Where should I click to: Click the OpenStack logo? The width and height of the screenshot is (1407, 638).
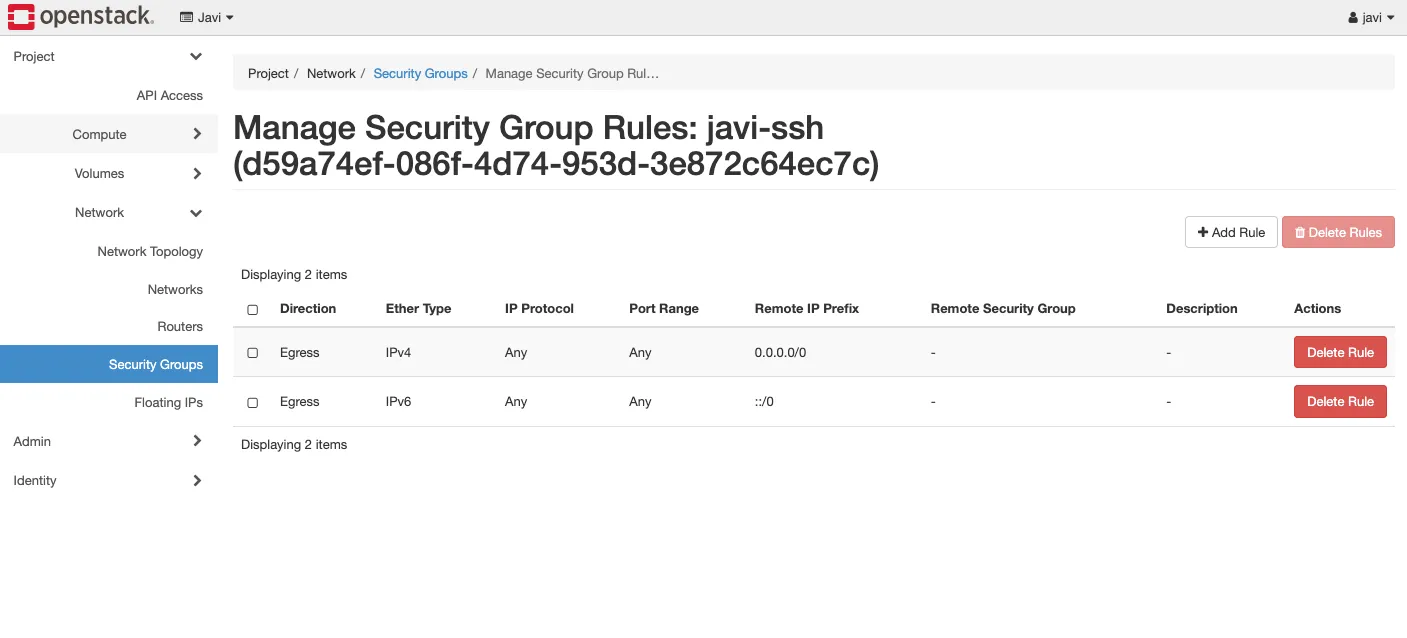pyautogui.click(x=80, y=16)
